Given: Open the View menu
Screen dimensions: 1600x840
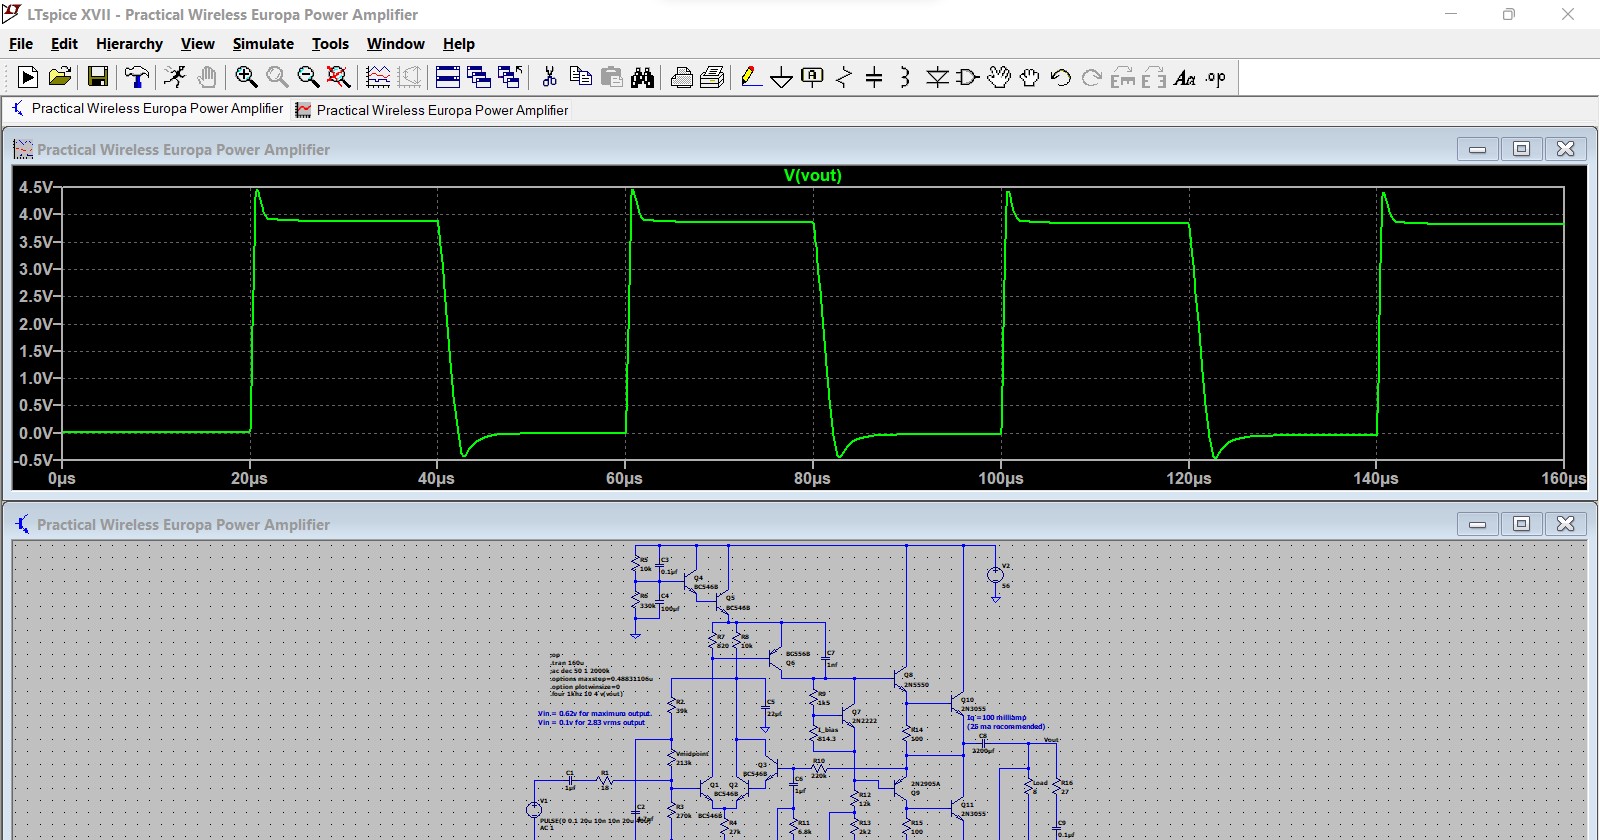Looking at the screenshot, I should point(198,44).
